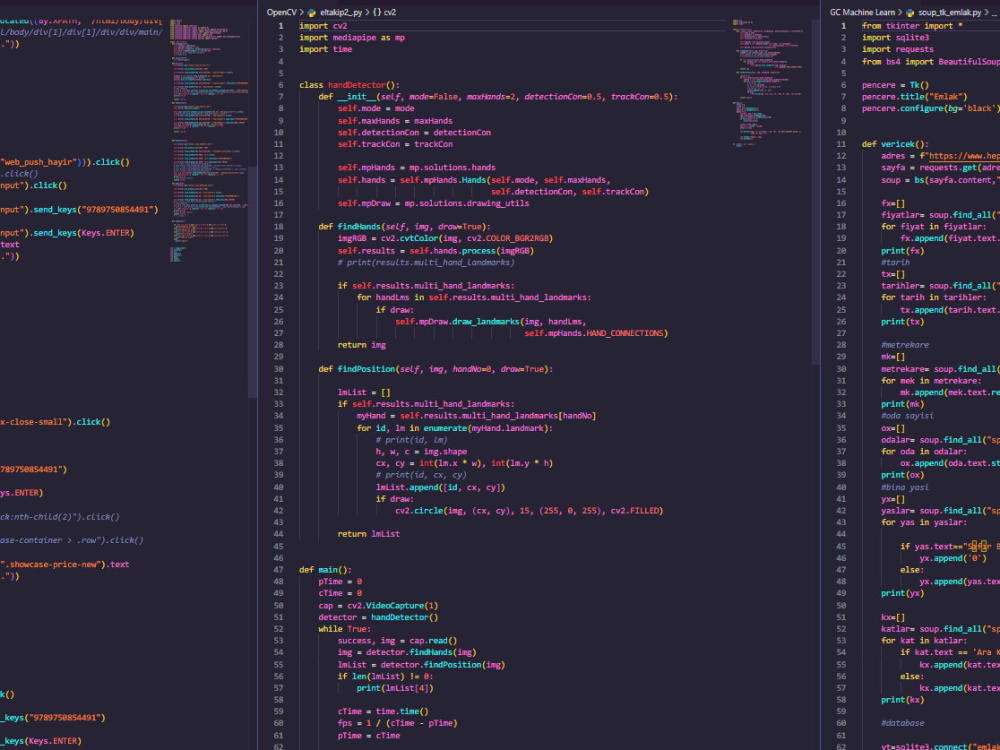Click 'print(lmList[4])' statement
1000x750 pixels.
click(x=395, y=688)
